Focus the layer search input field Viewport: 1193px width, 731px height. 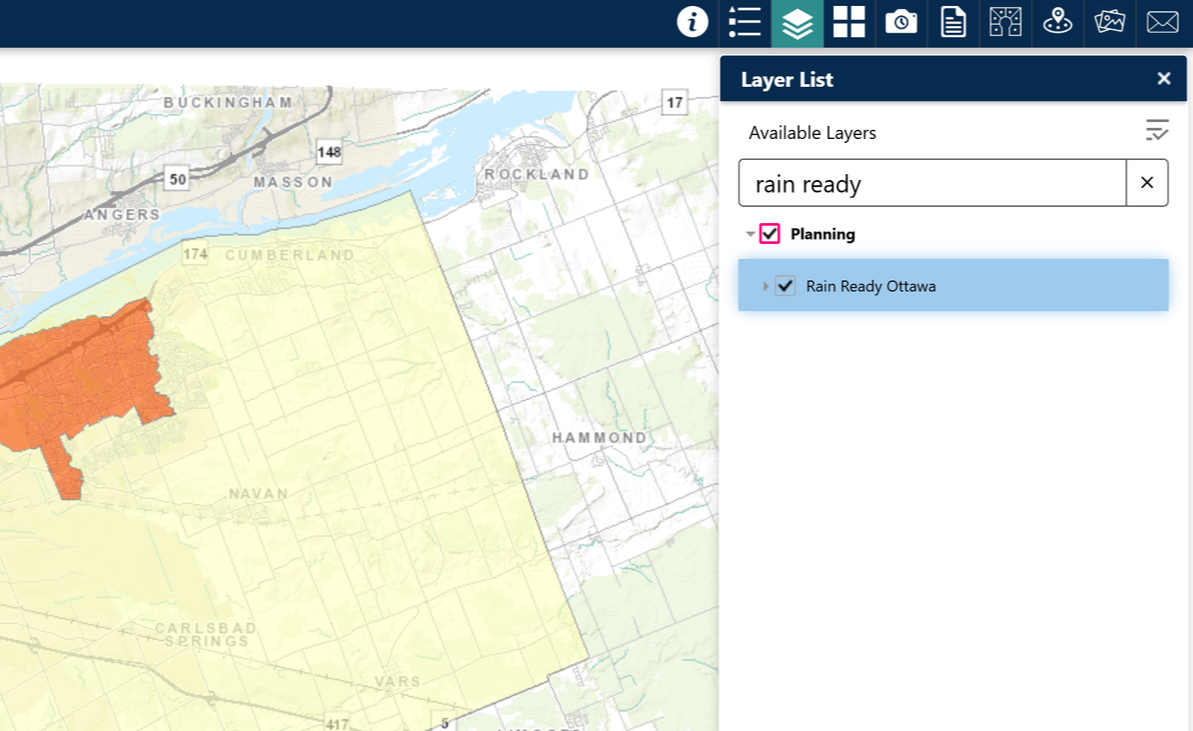click(x=933, y=183)
